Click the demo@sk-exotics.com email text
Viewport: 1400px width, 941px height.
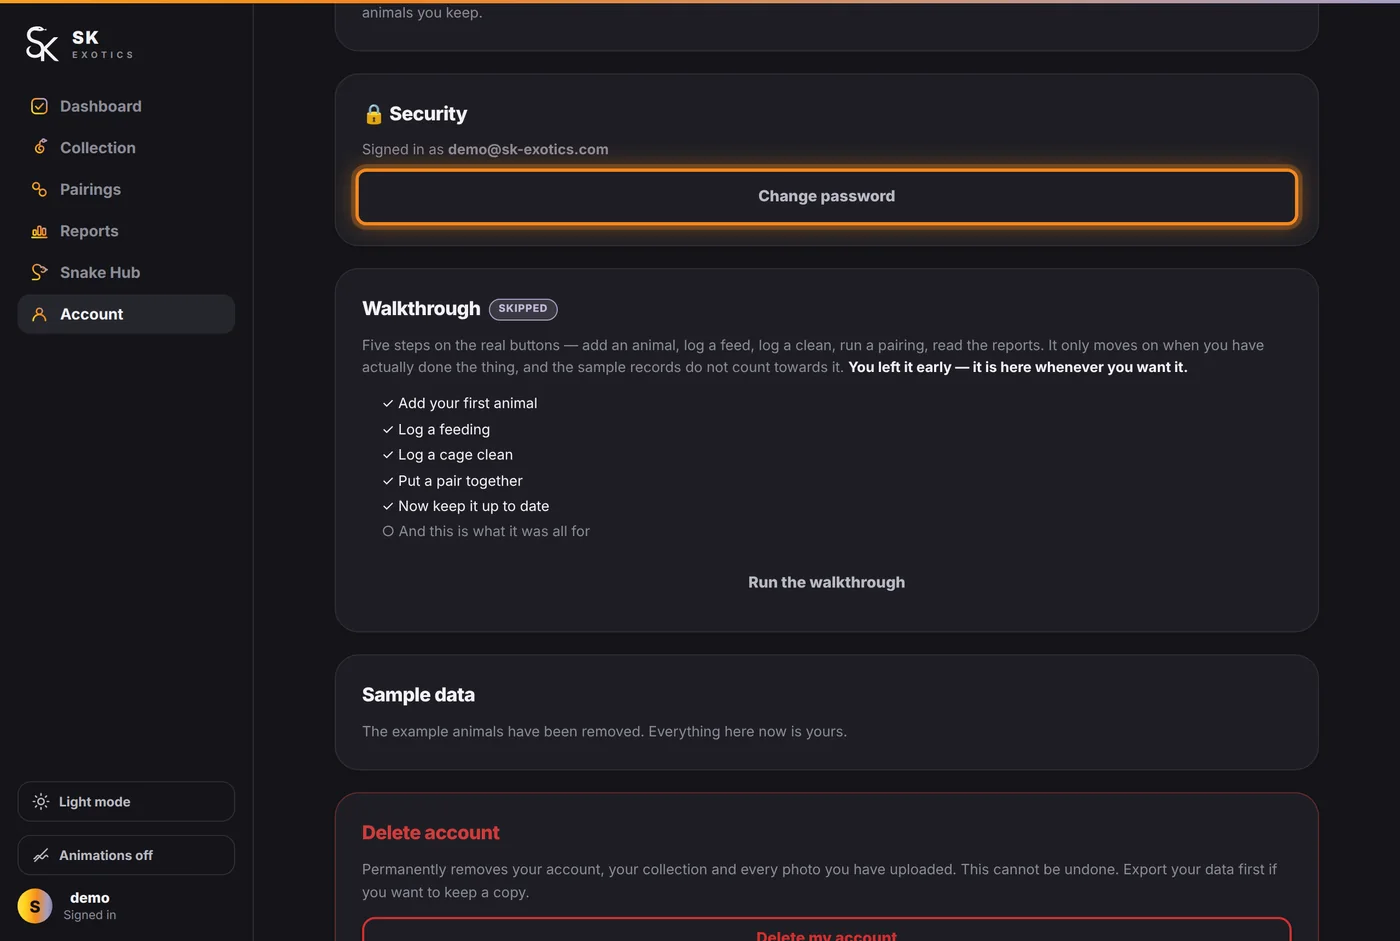click(528, 149)
